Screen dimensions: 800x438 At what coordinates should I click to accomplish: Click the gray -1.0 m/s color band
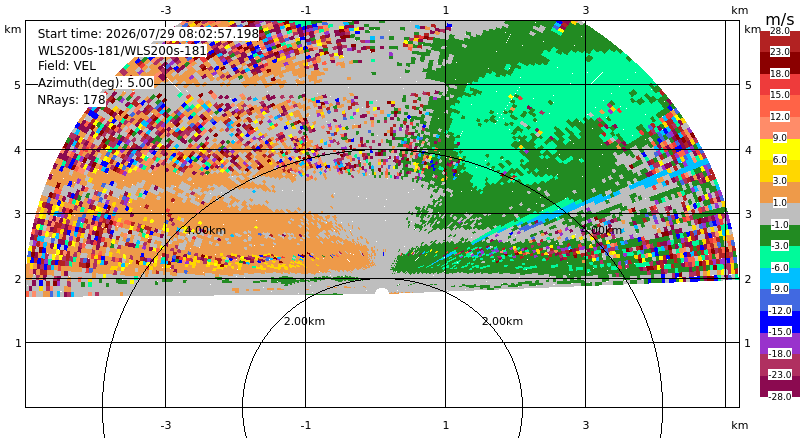coord(780,213)
